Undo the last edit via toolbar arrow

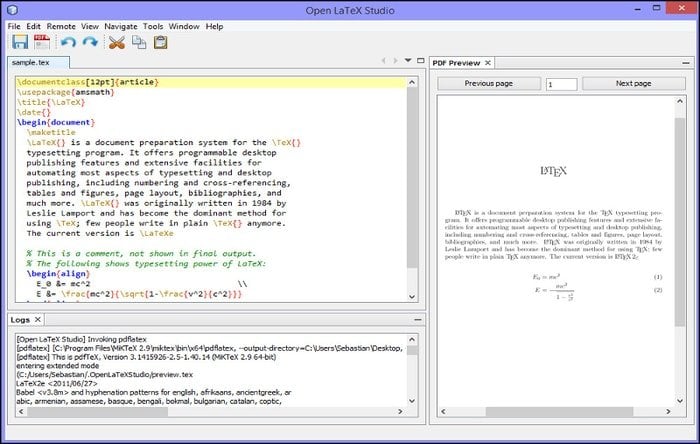[x=68, y=43]
